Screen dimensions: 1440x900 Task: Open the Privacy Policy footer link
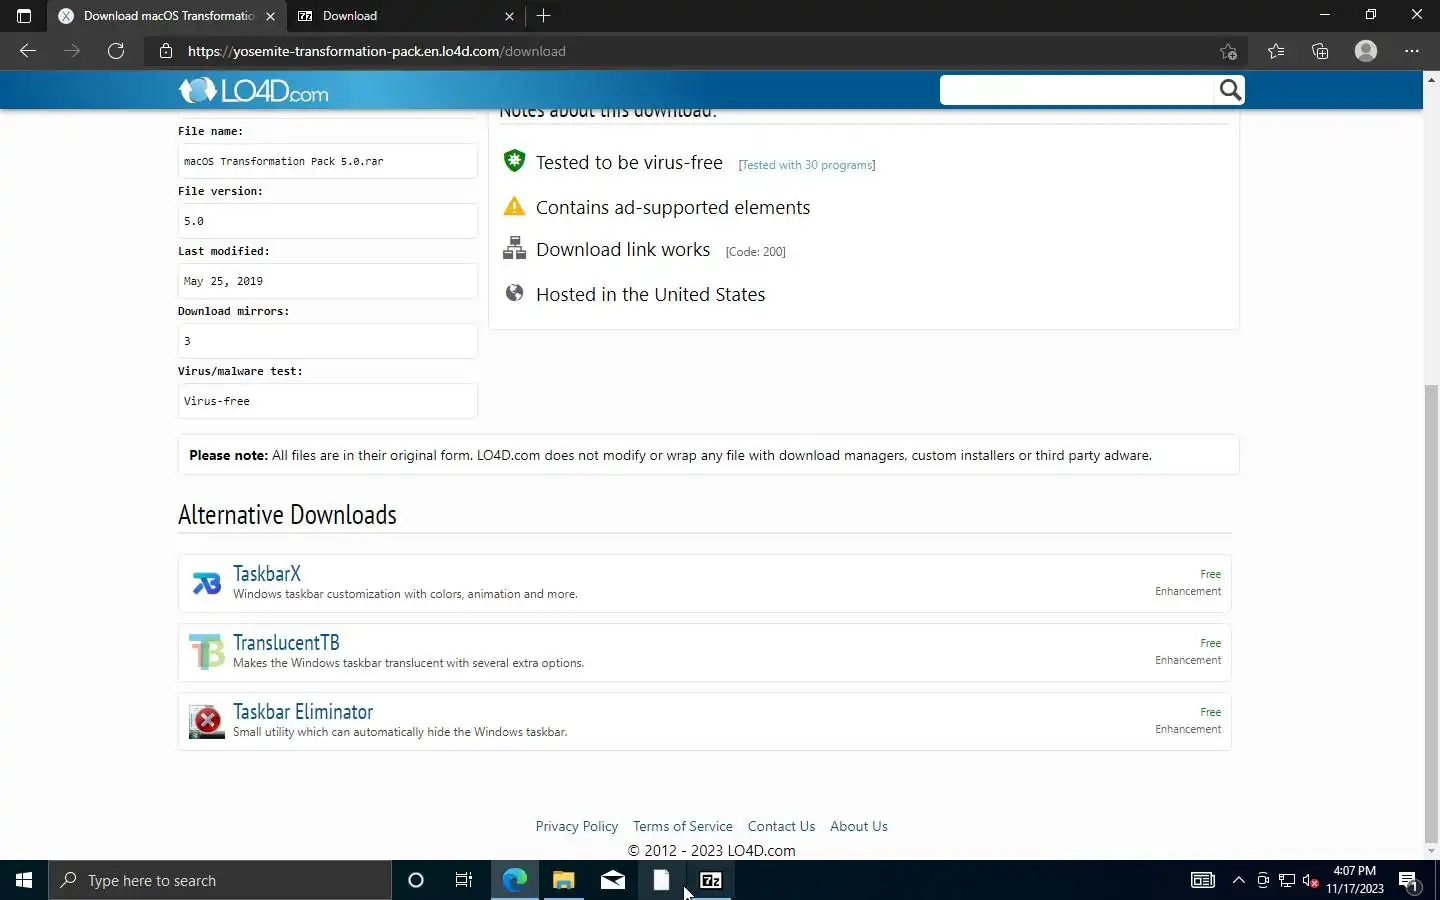[x=577, y=826]
